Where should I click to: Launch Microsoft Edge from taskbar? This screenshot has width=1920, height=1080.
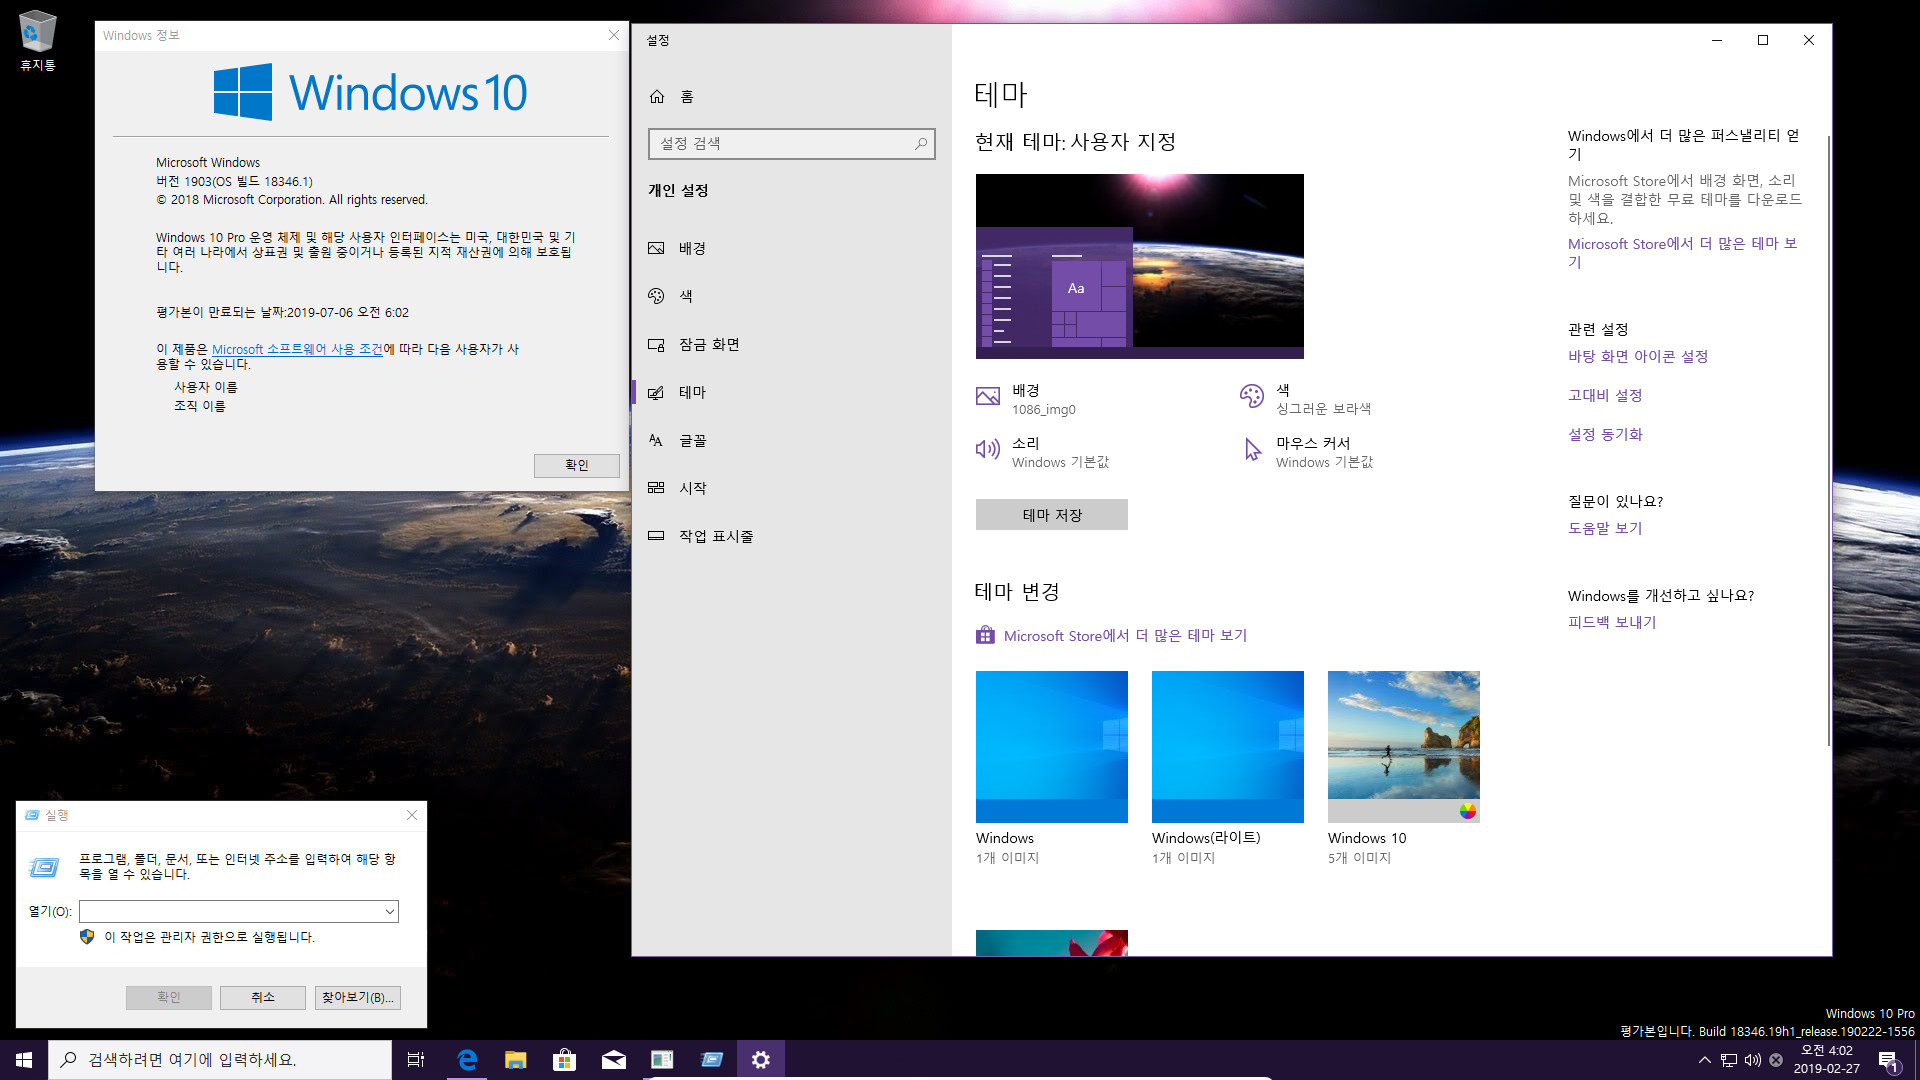[x=466, y=1060]
